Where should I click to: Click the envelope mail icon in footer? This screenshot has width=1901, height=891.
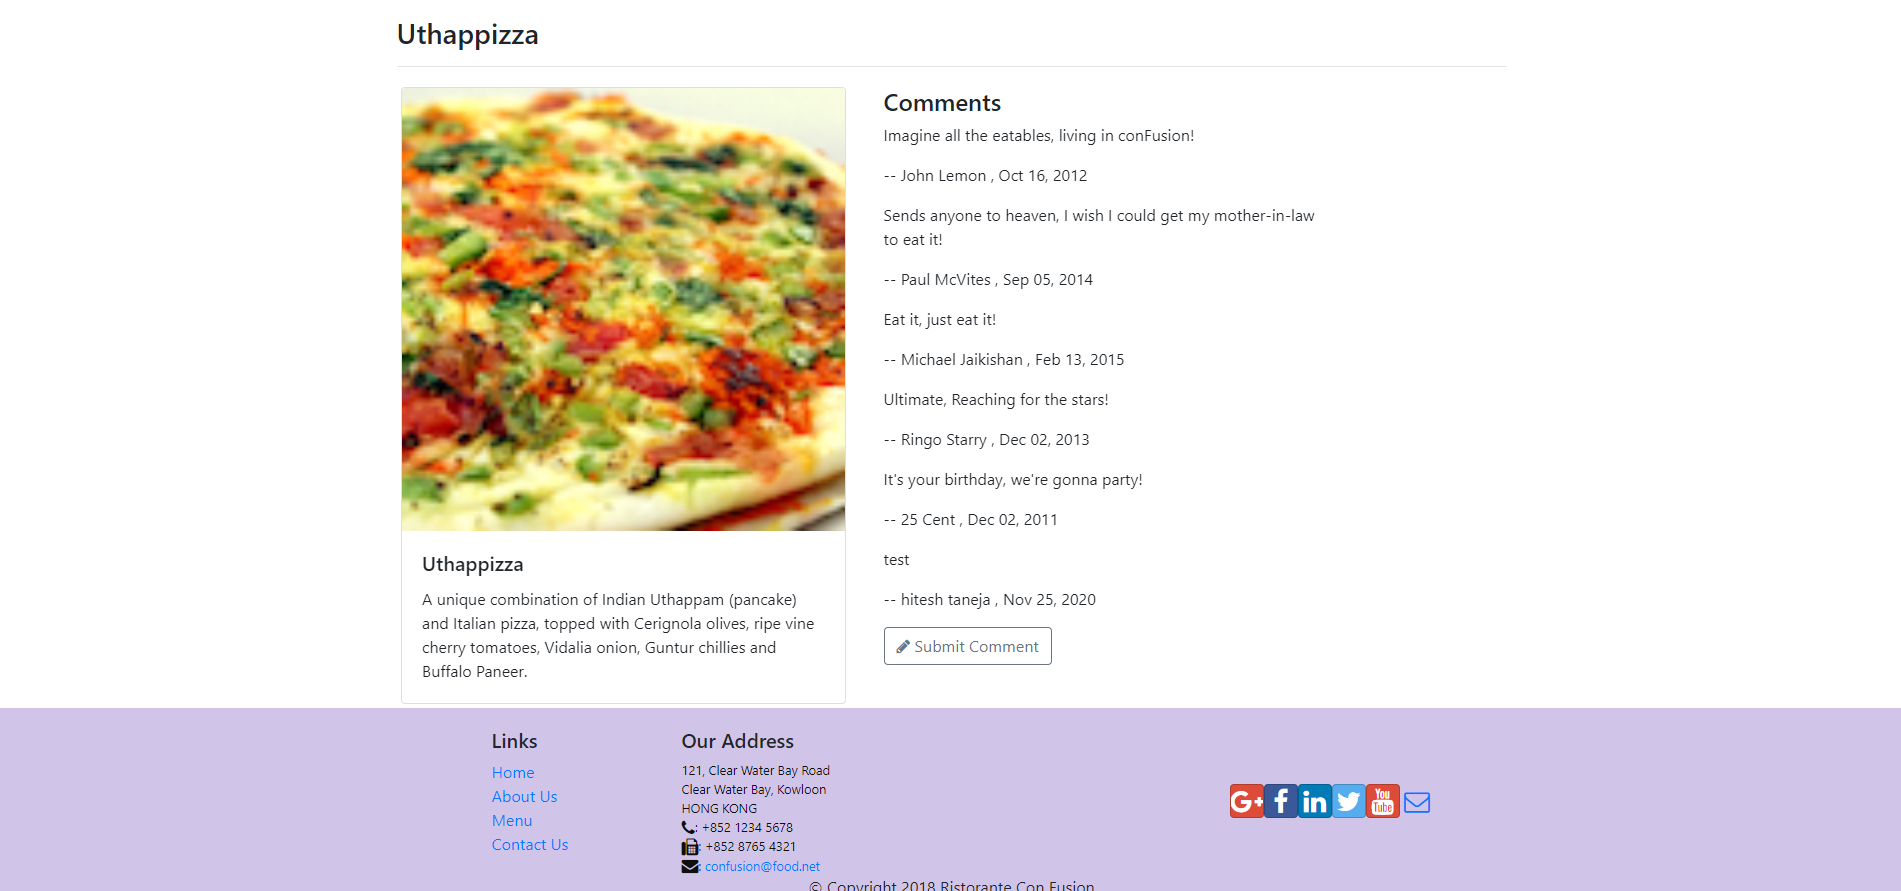(x=1416, y=802)
